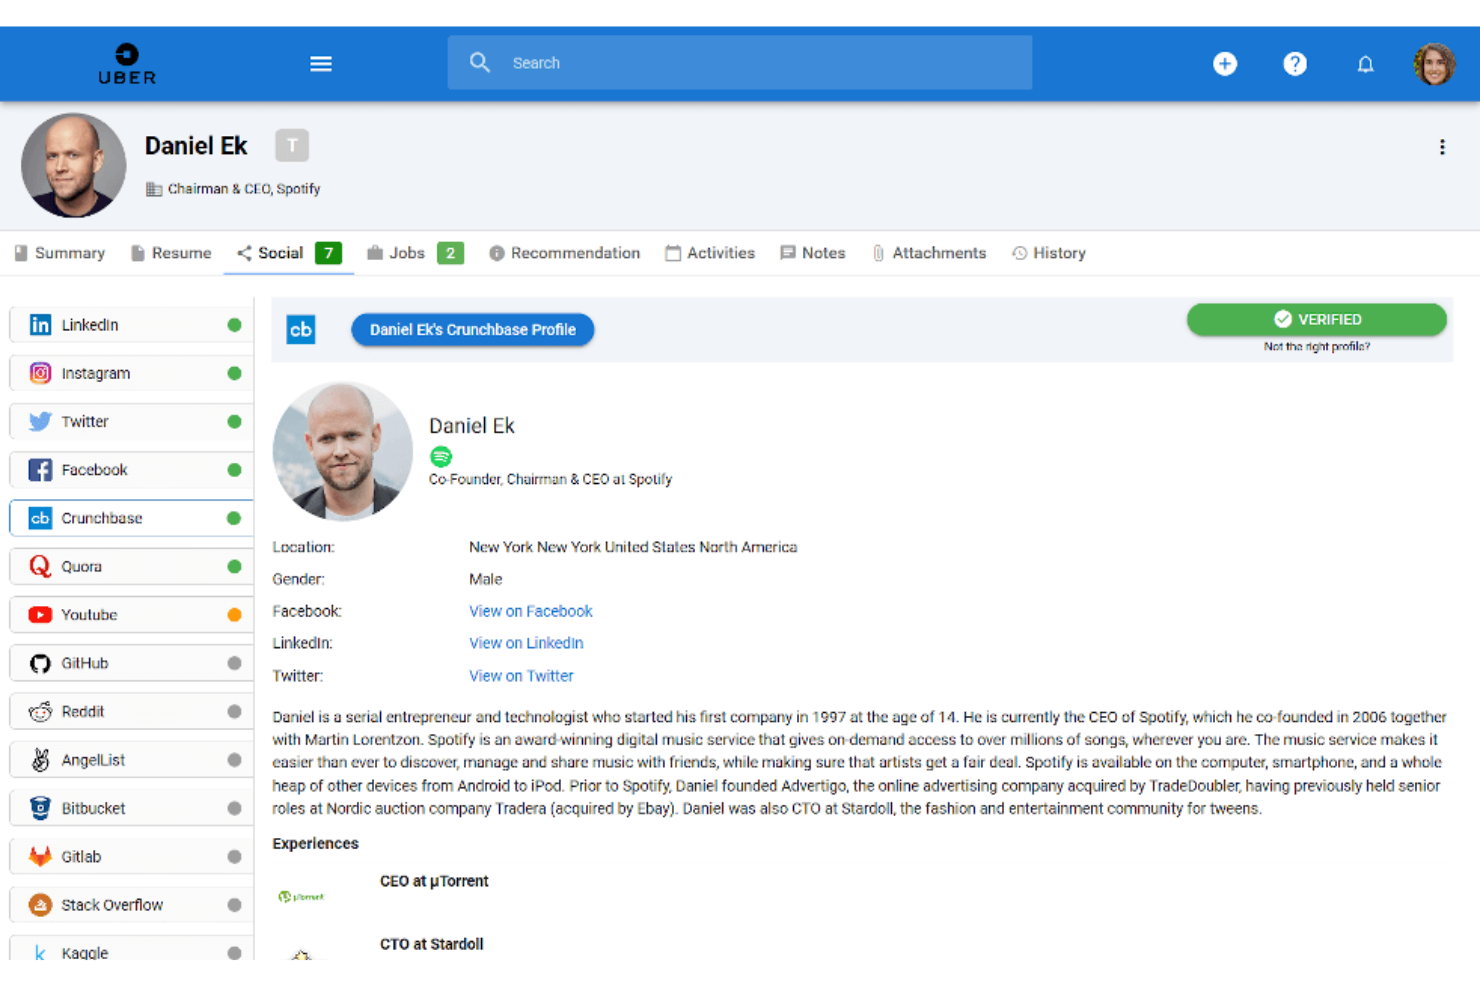Click the Crunchbase cb icon in sidebar

coord(40,518)
